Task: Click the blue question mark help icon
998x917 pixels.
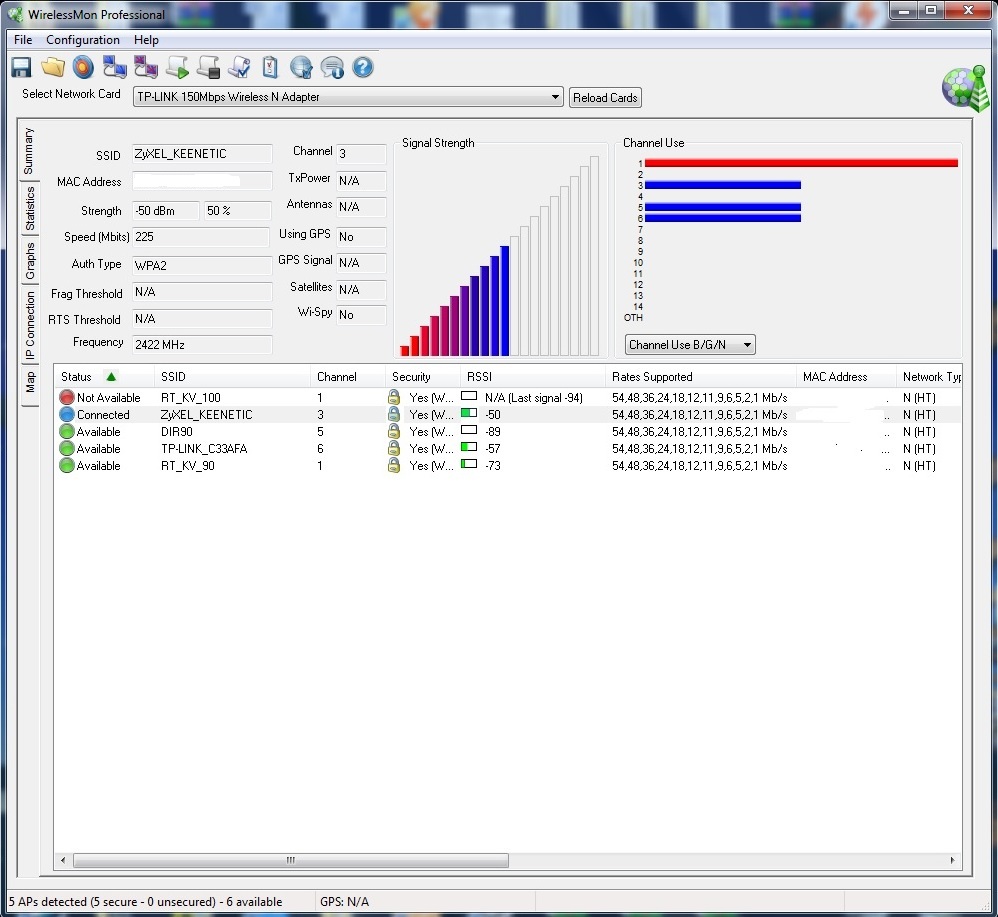Action: tap(363, 67)
